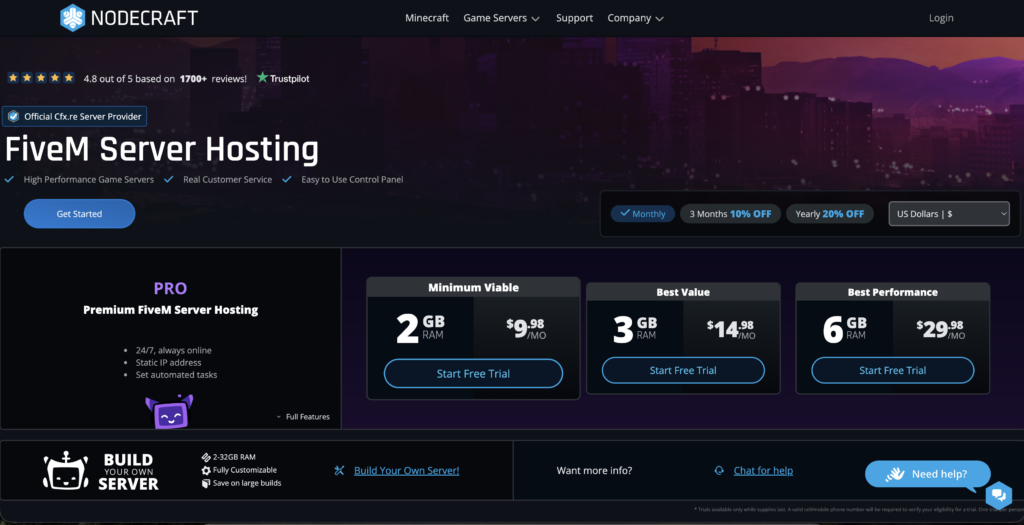Click the five-star rating icons

[x=41, y=78]
